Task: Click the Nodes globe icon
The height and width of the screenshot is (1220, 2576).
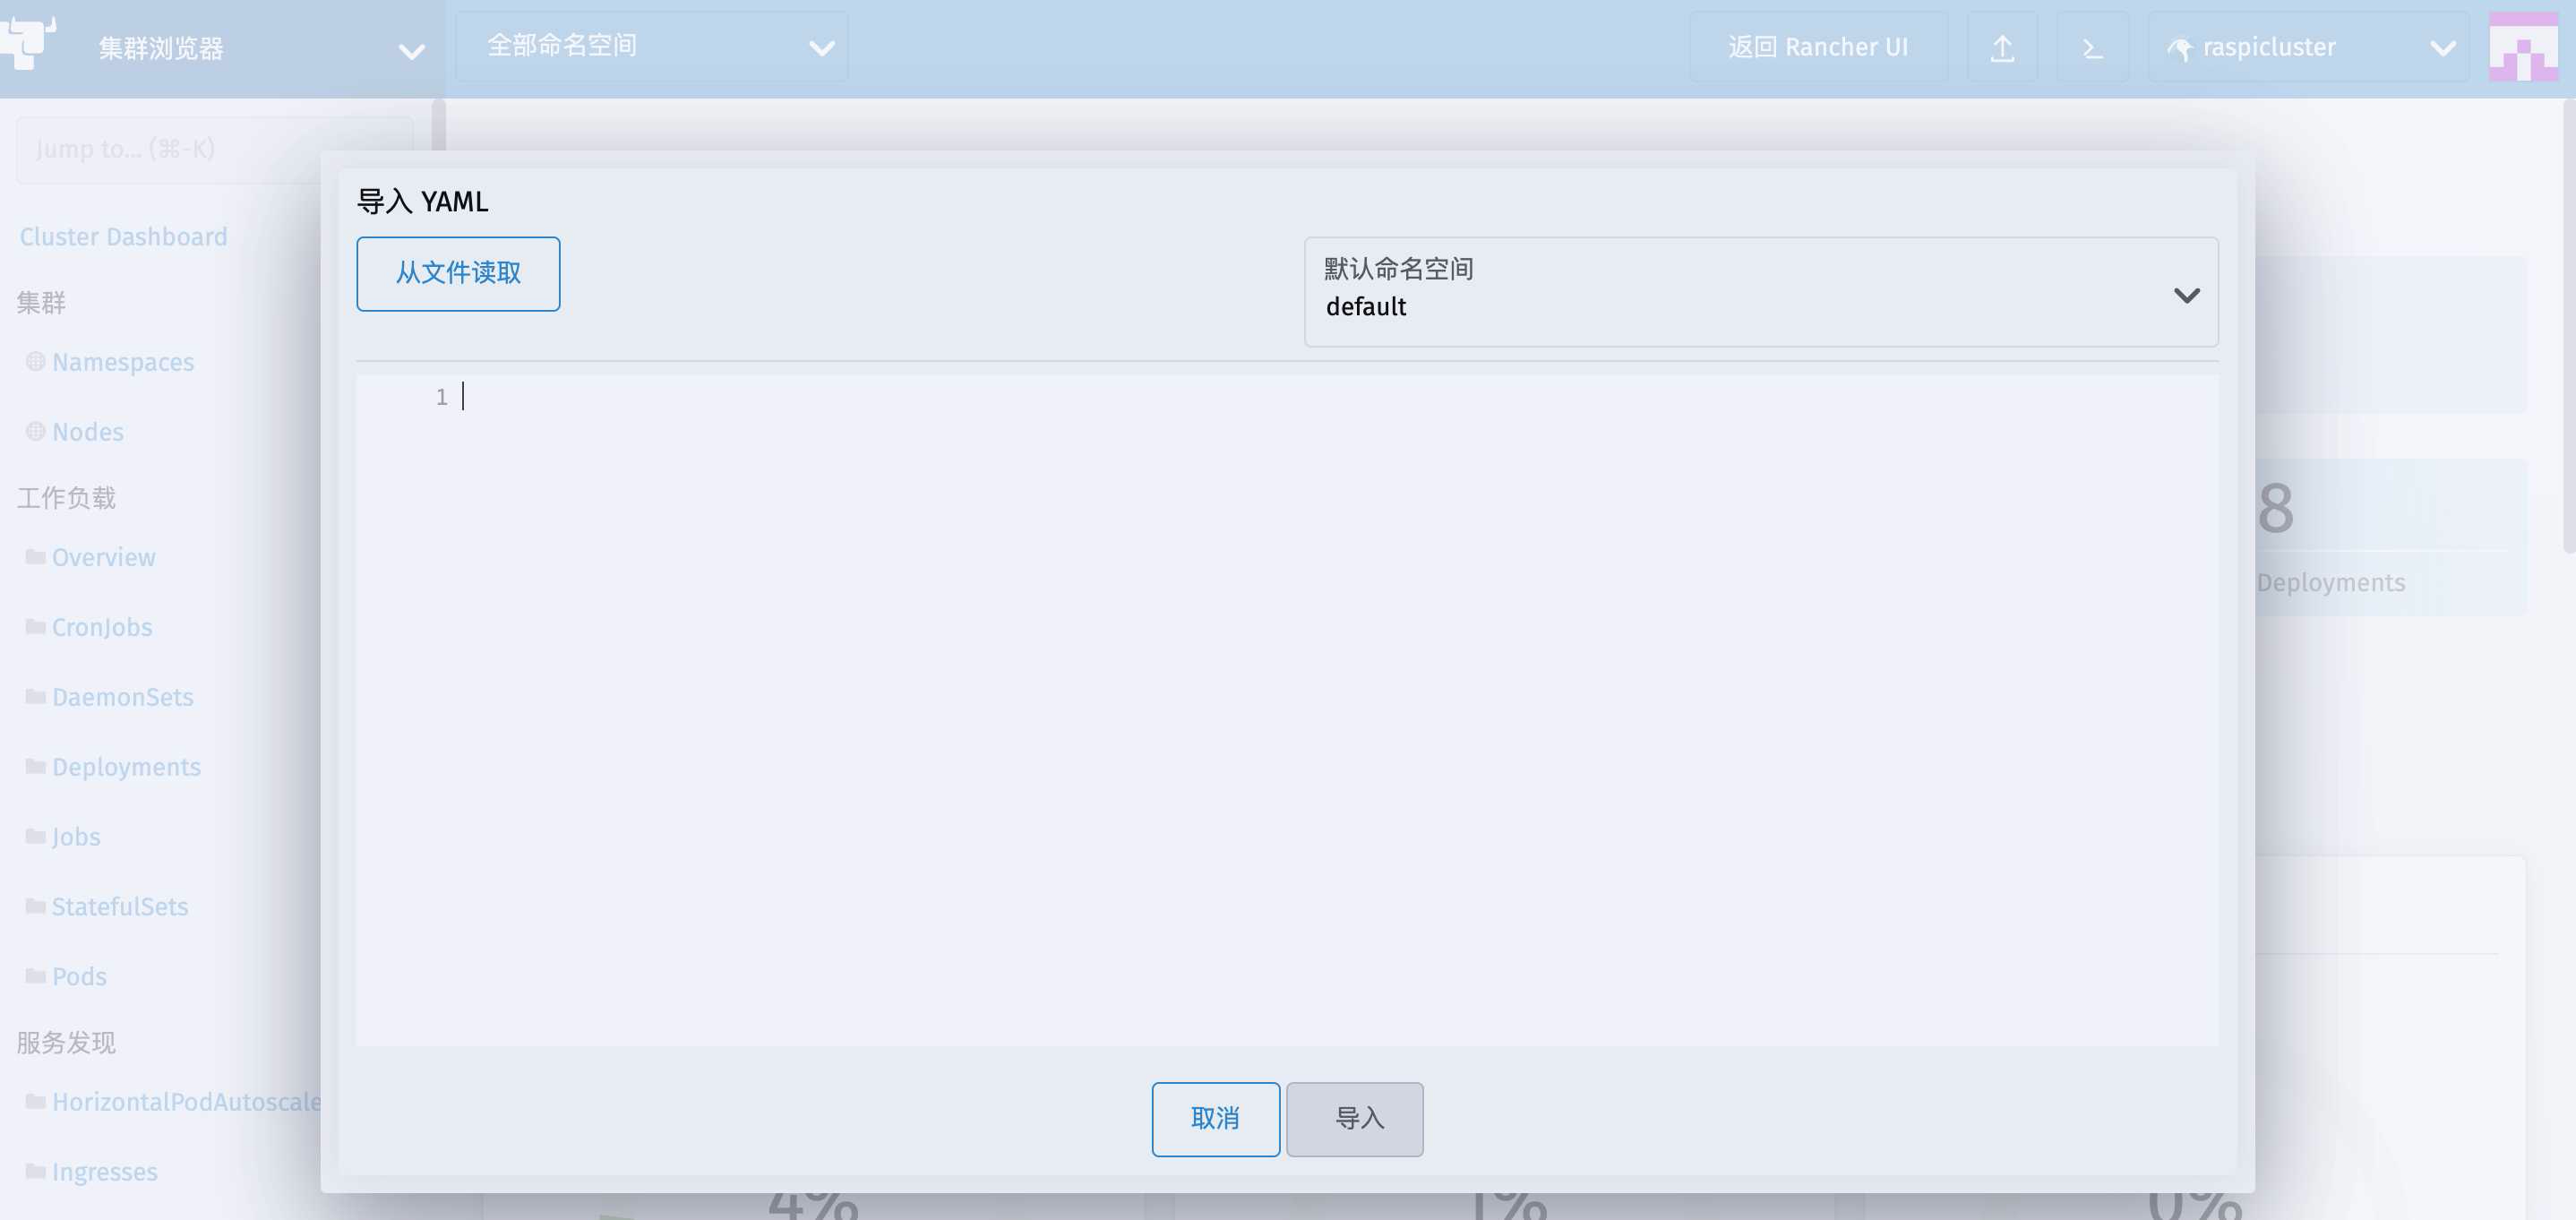Action: 35,432
